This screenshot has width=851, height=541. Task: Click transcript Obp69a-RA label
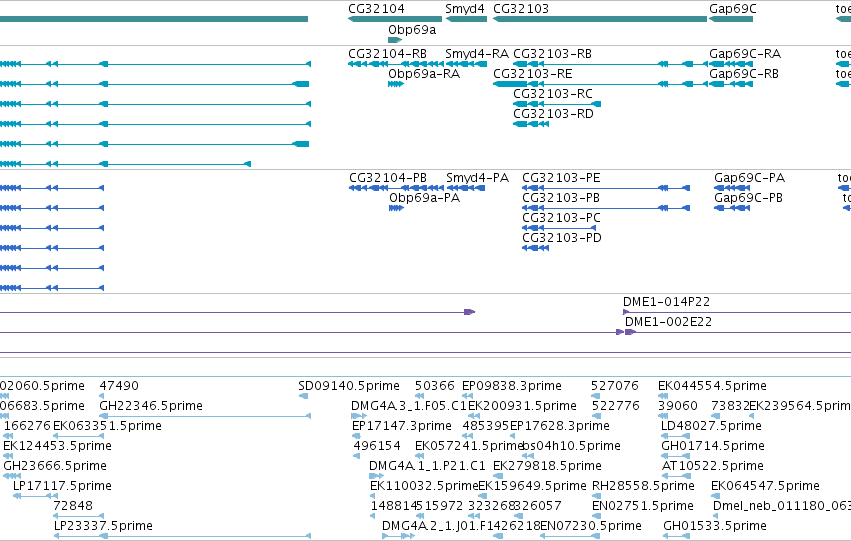pos(424,74)
